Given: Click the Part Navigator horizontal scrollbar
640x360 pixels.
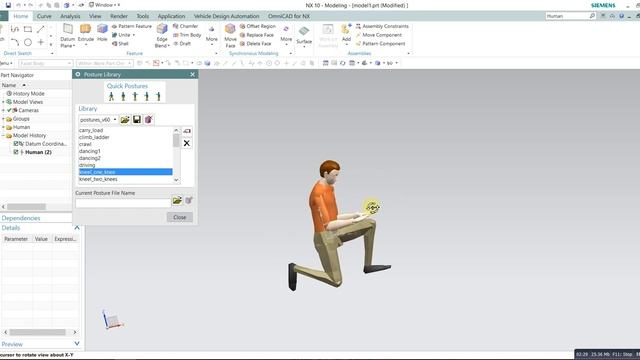Looking at the screenshot, I should click(27, 207).
